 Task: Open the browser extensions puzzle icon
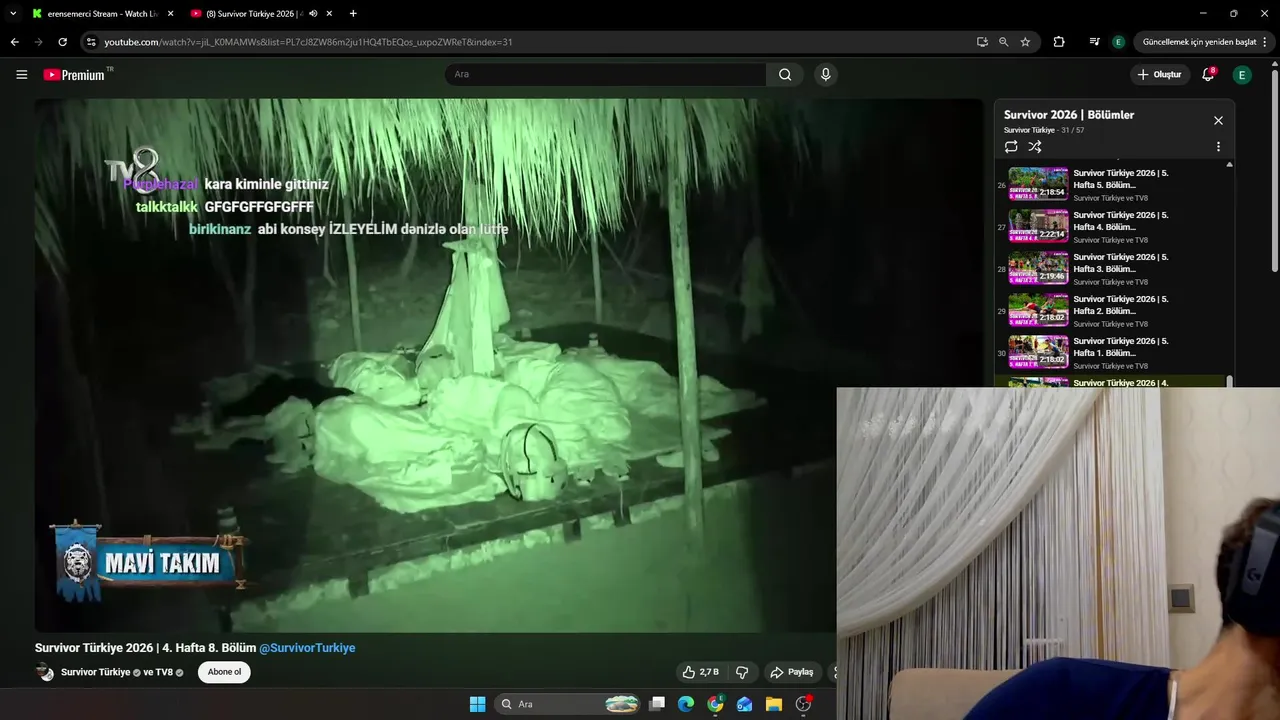[1059, 42]
